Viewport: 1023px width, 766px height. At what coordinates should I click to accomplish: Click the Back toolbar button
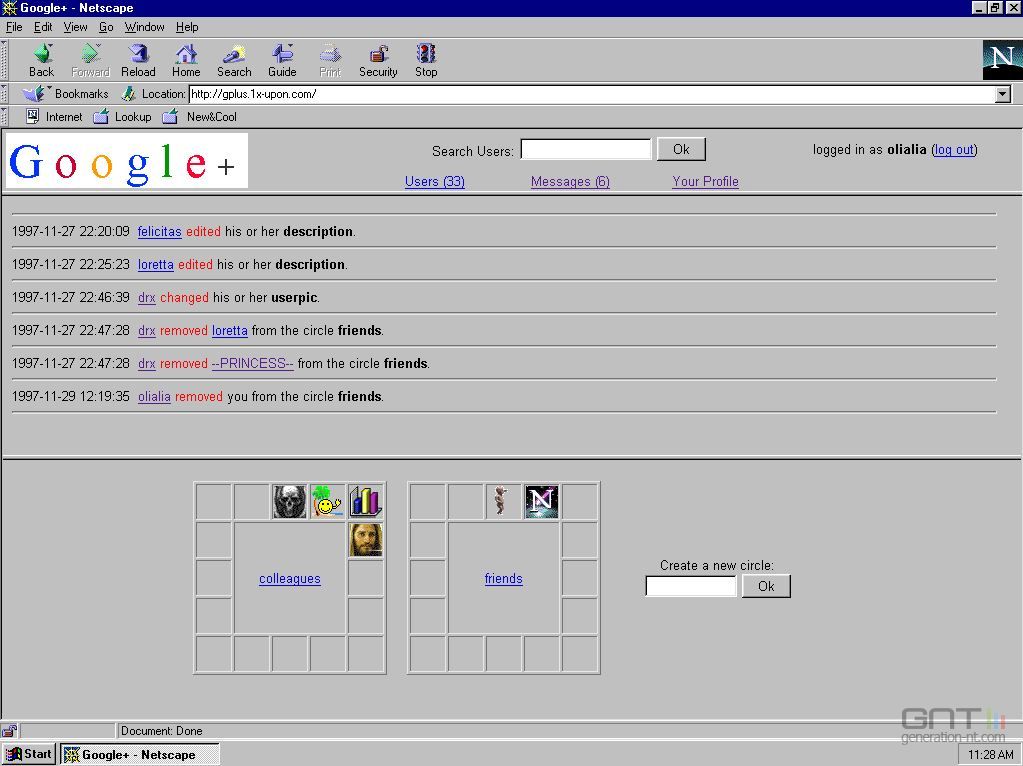pos(41,60)
